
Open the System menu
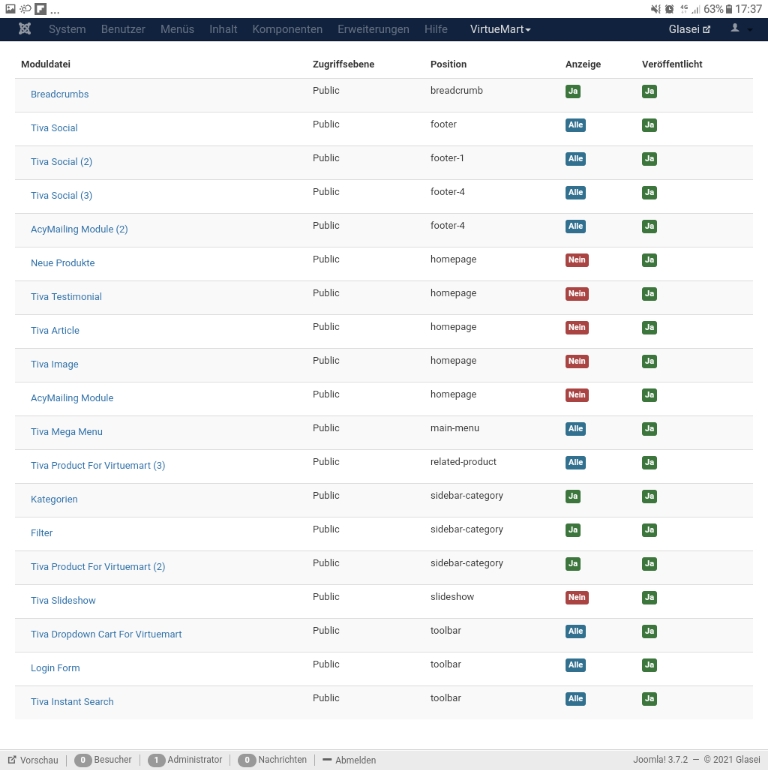click(x=67, y=30)
